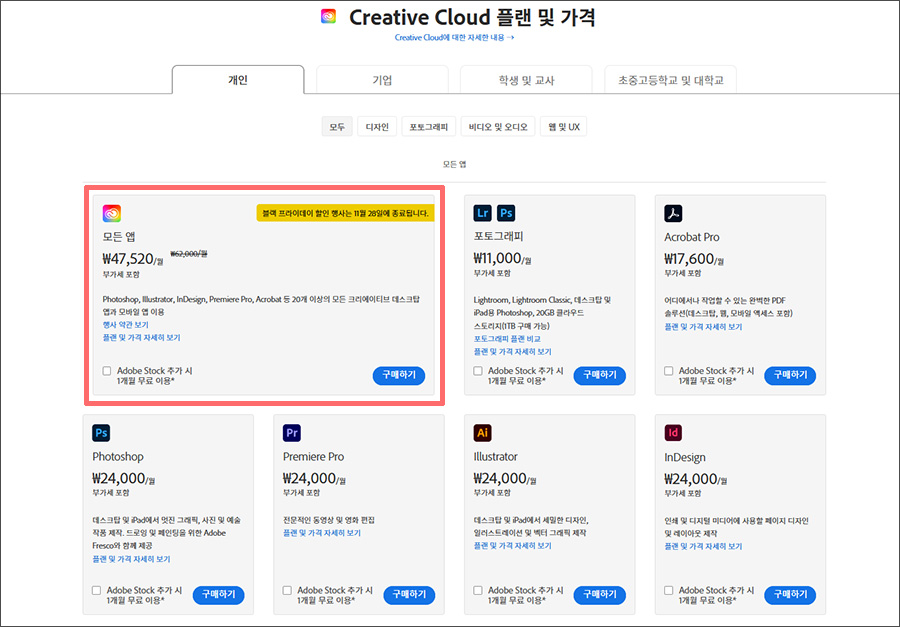Click the Lightroom icon in 포토그래피 card

click(x=483, y=213)
